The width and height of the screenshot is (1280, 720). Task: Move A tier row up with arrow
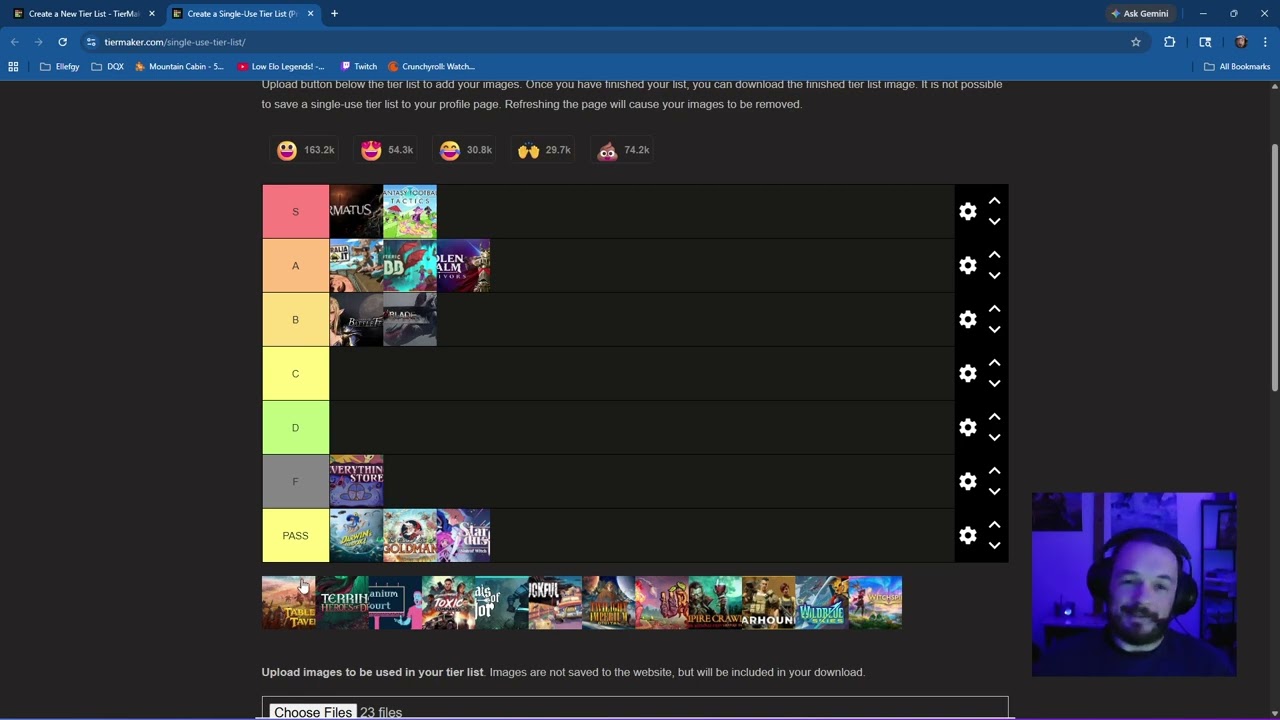(x=994, y=255)
